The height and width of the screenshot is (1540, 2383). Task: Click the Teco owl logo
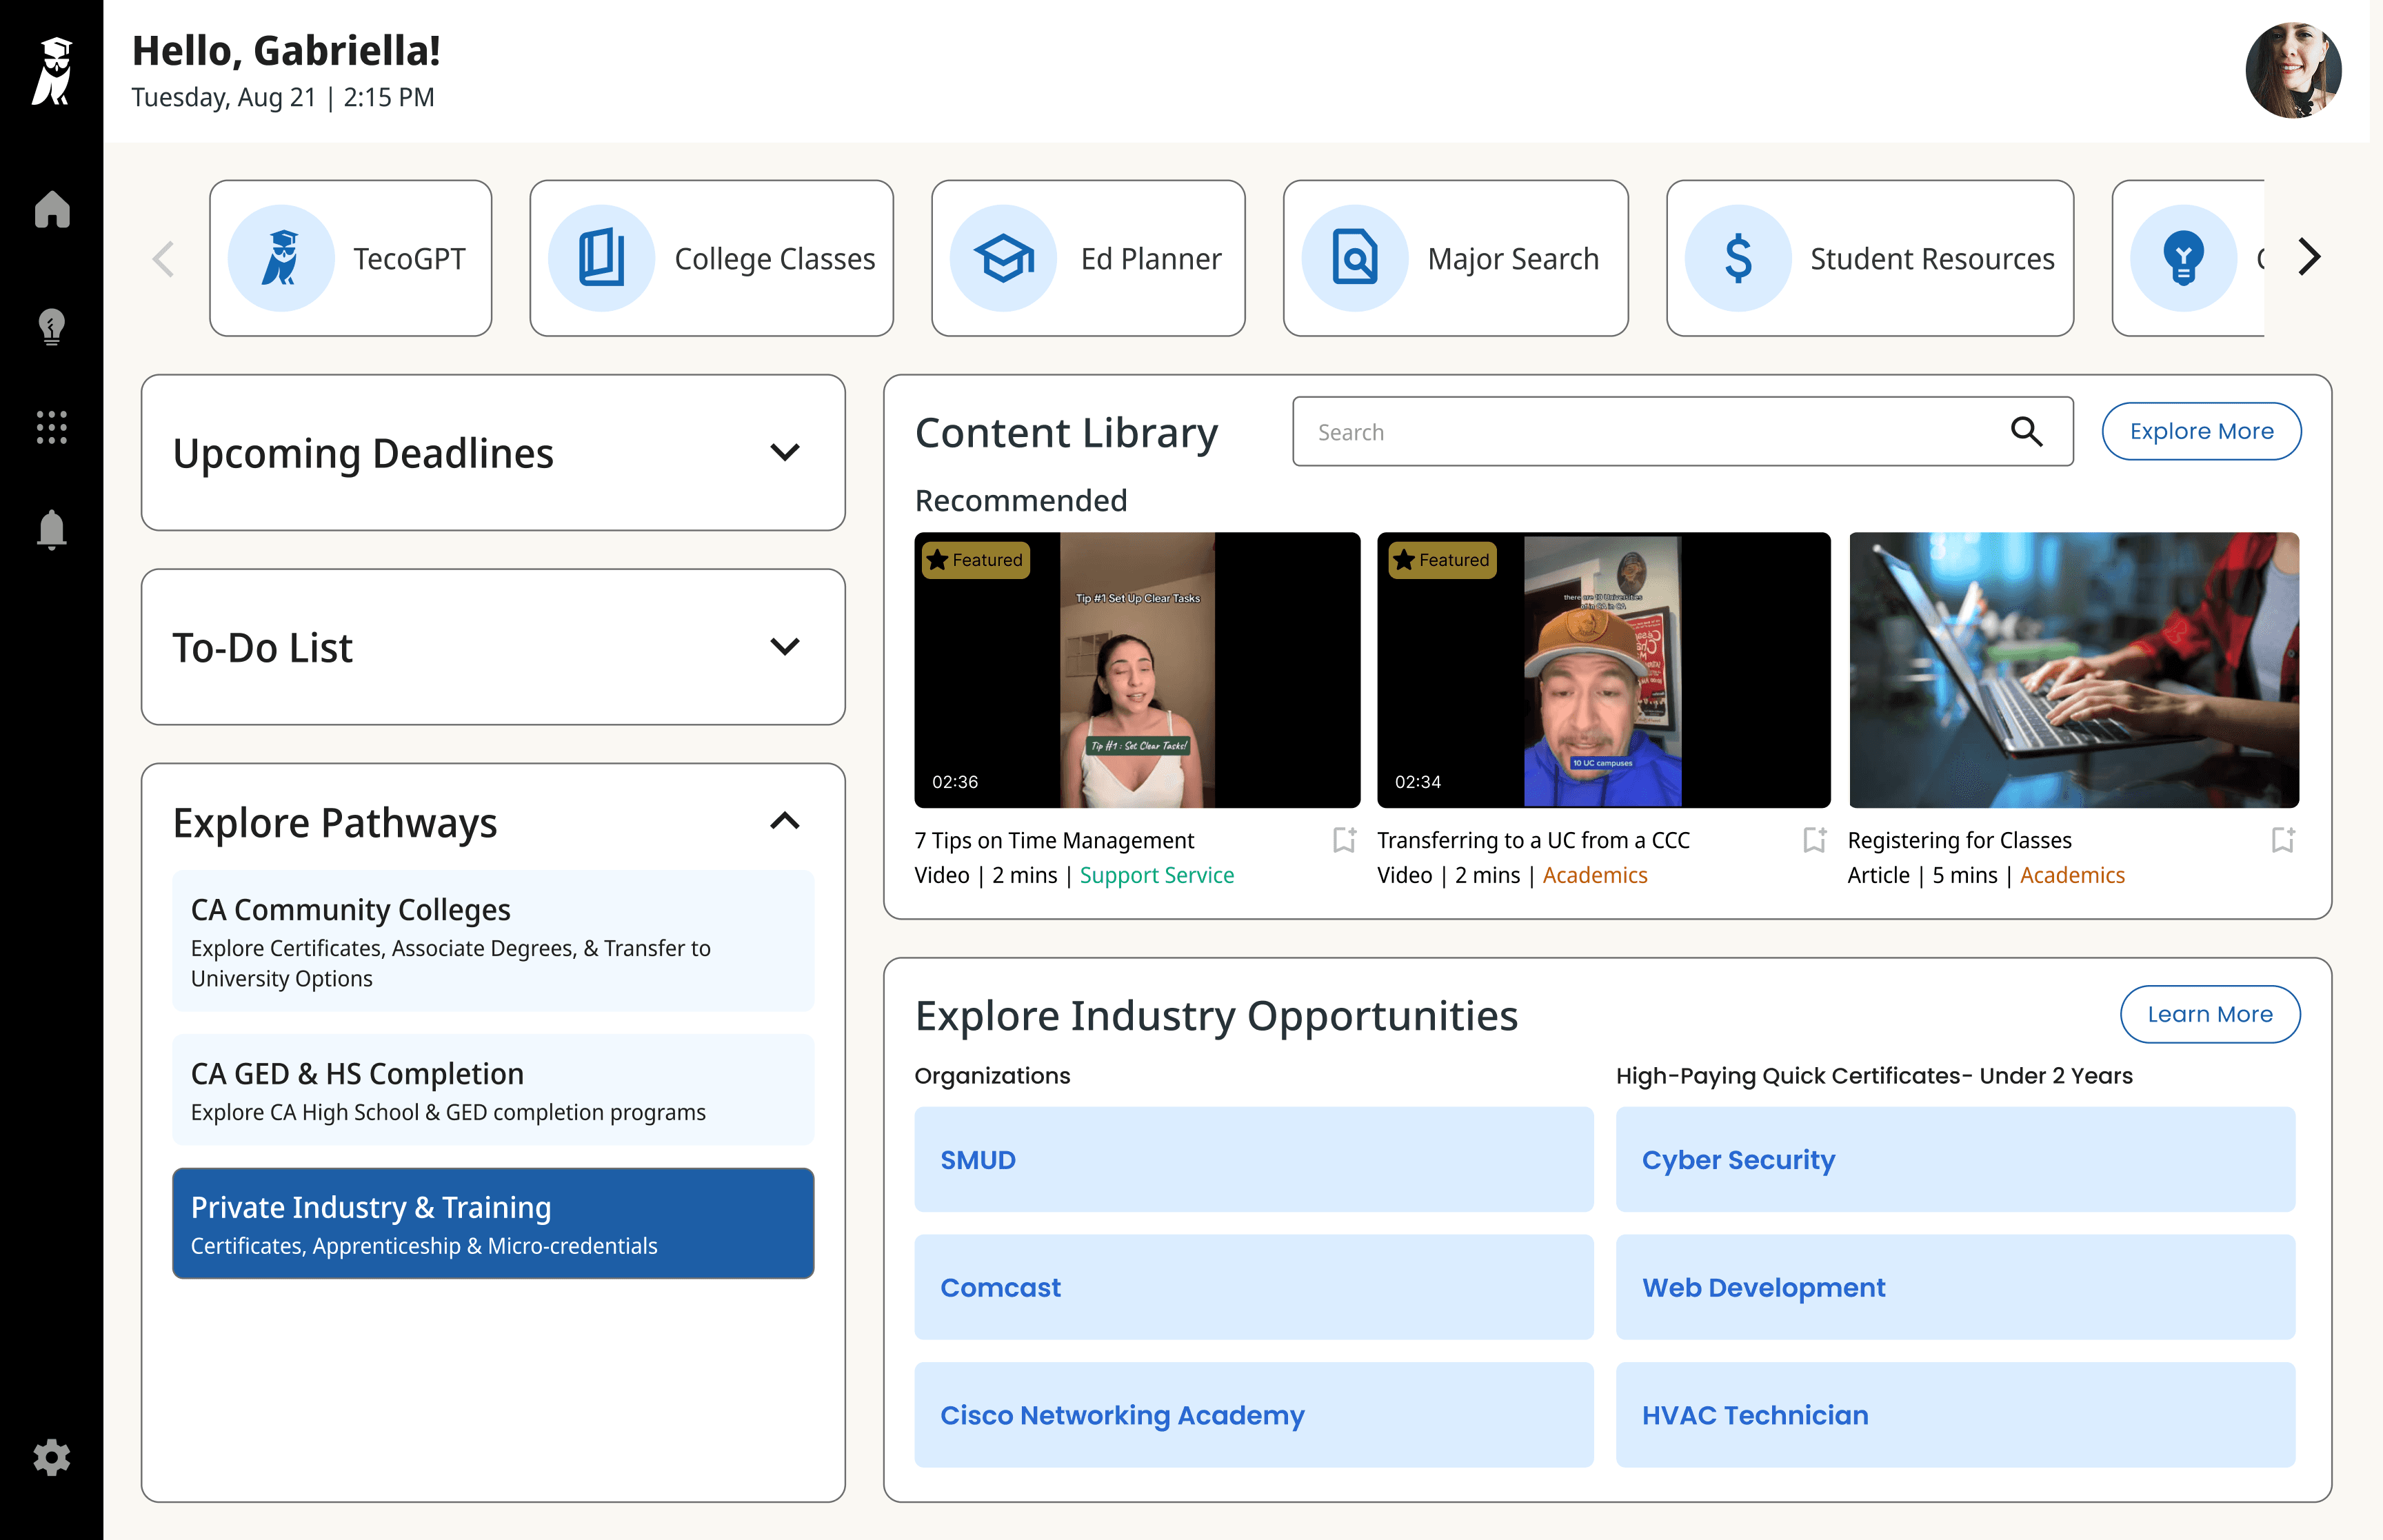coord(53,71)
